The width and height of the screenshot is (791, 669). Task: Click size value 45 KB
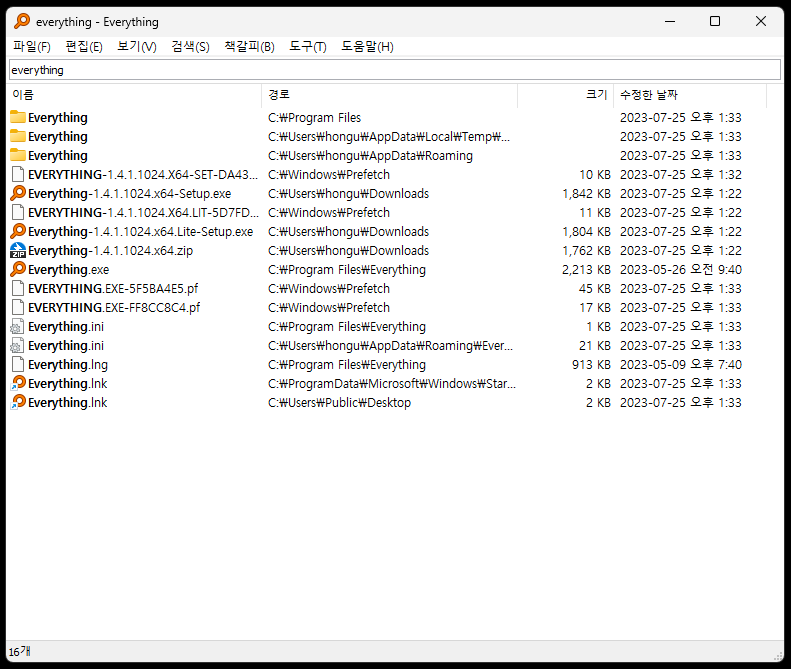(595, 289)
